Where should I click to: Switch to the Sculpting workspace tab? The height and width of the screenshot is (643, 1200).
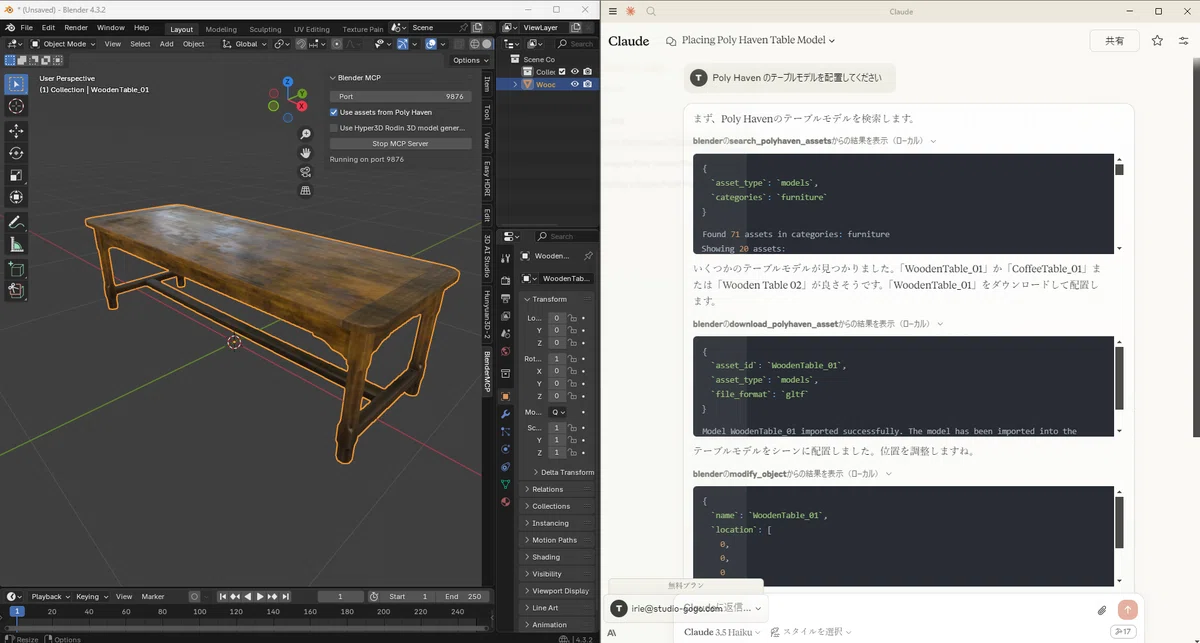pyautogui.click(x=265, y=29)
